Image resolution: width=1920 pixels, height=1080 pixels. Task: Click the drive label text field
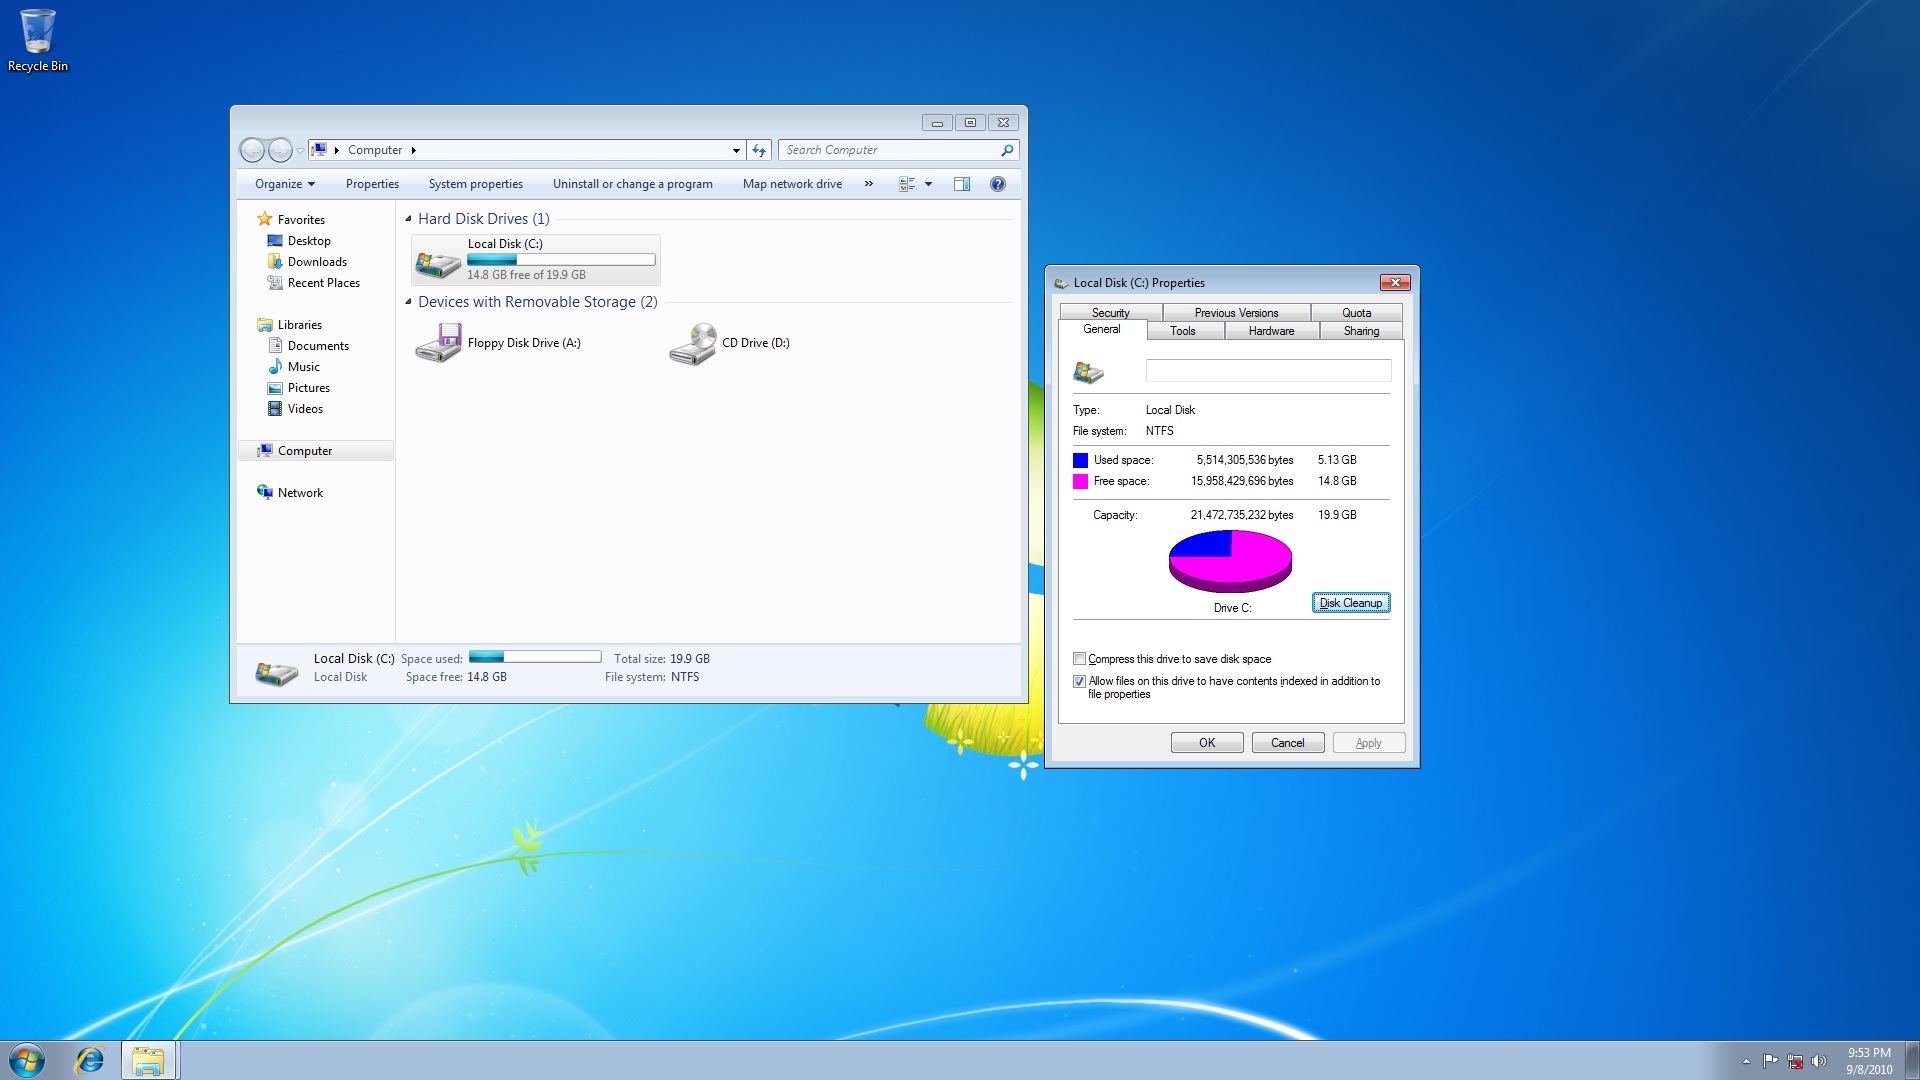point(1268,370)
